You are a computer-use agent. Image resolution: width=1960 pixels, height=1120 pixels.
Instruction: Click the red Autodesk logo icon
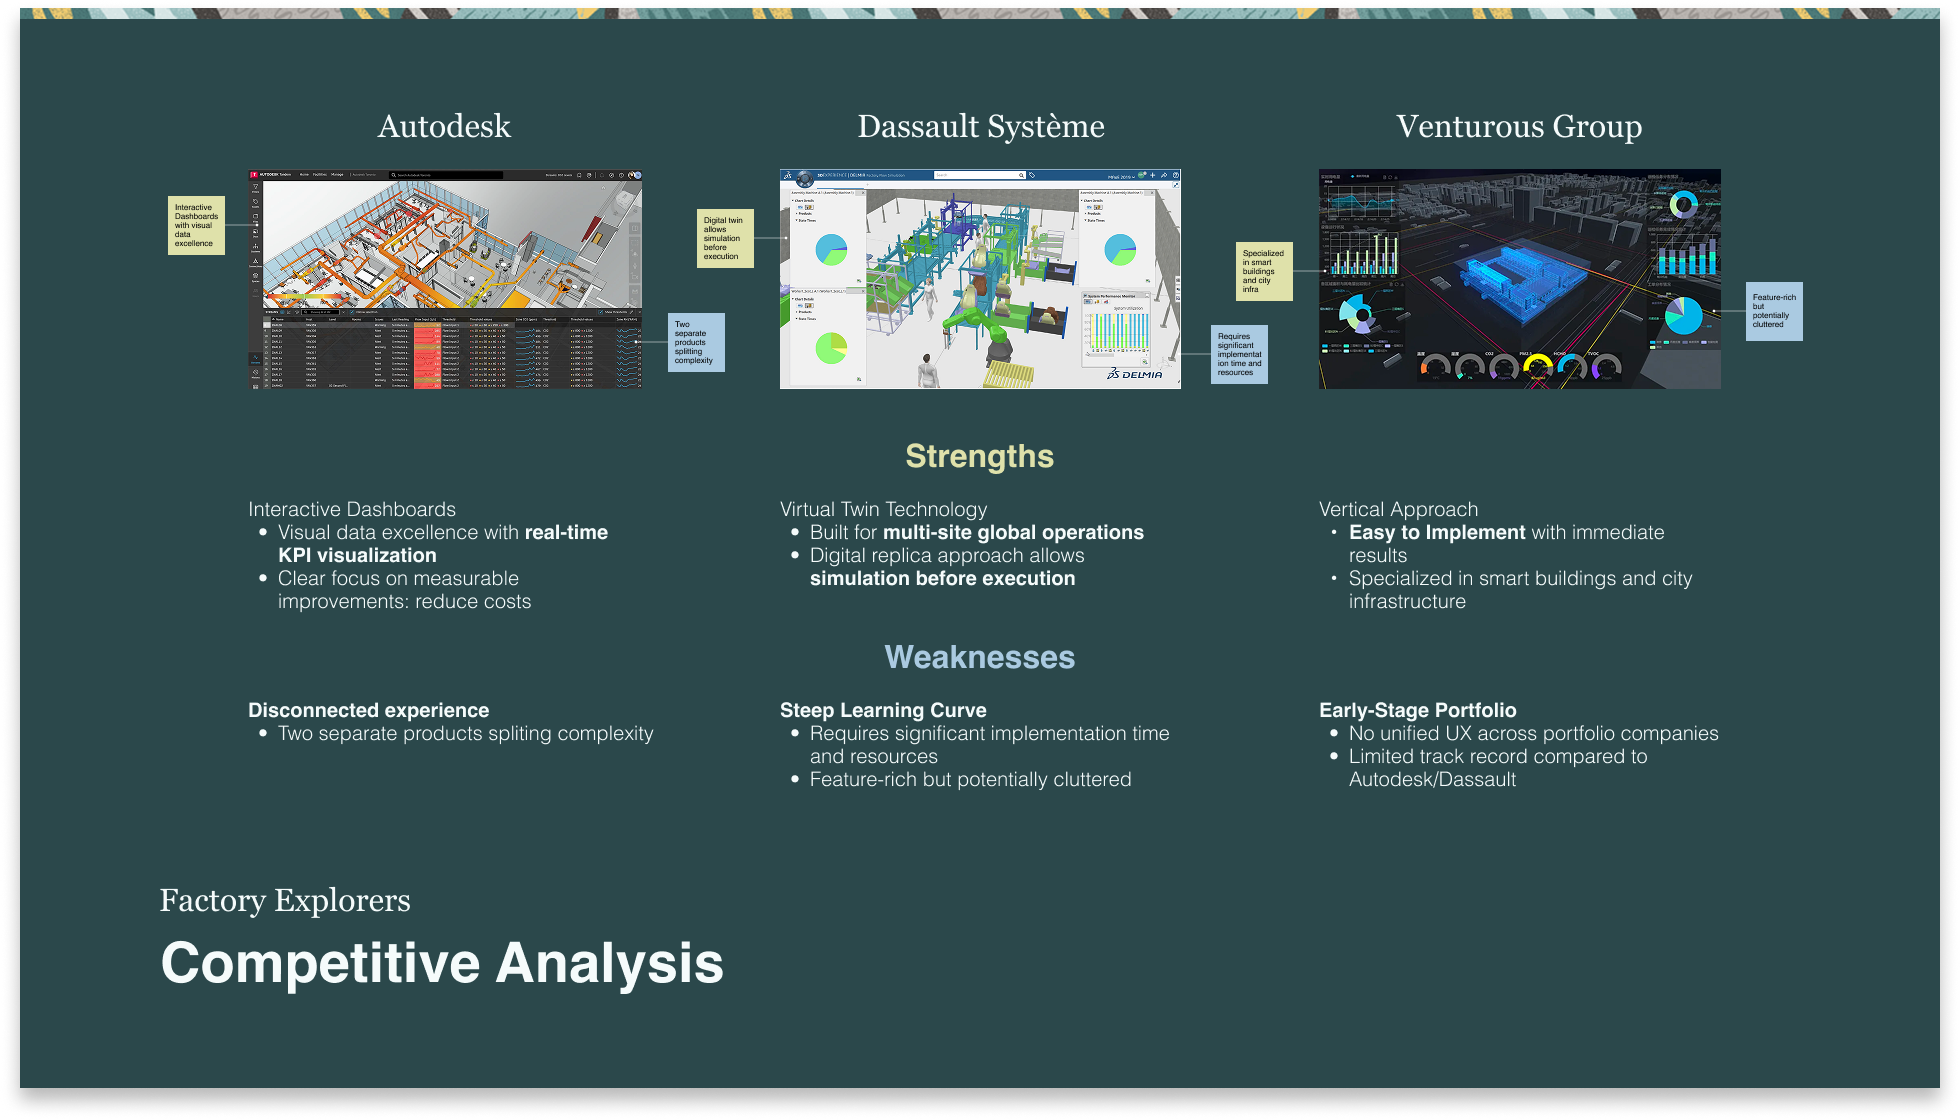pos(254,175)
